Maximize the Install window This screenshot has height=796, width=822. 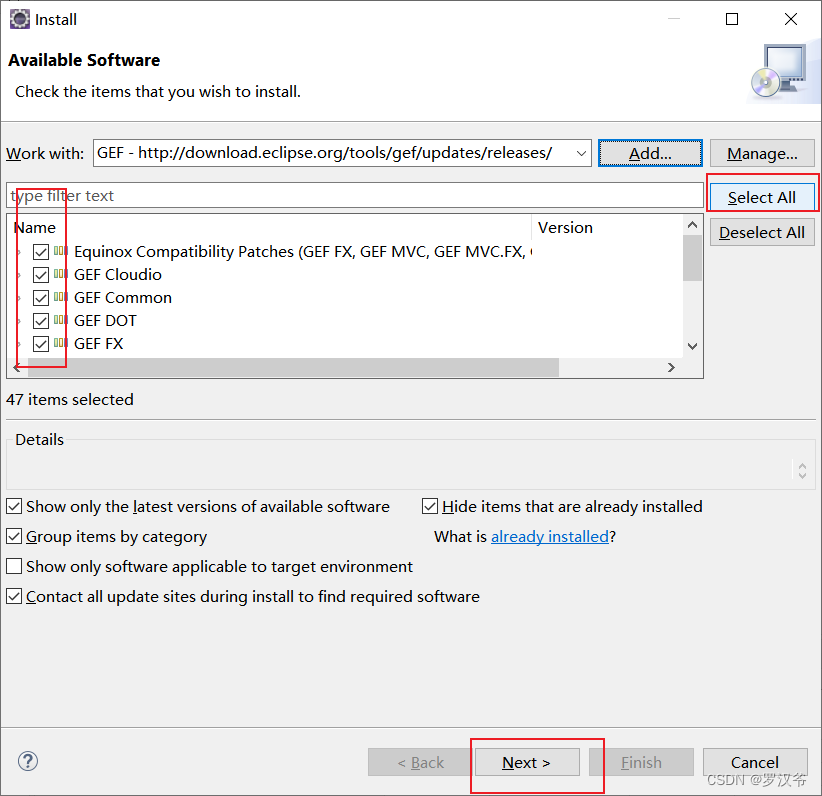[x=732, y=19]
